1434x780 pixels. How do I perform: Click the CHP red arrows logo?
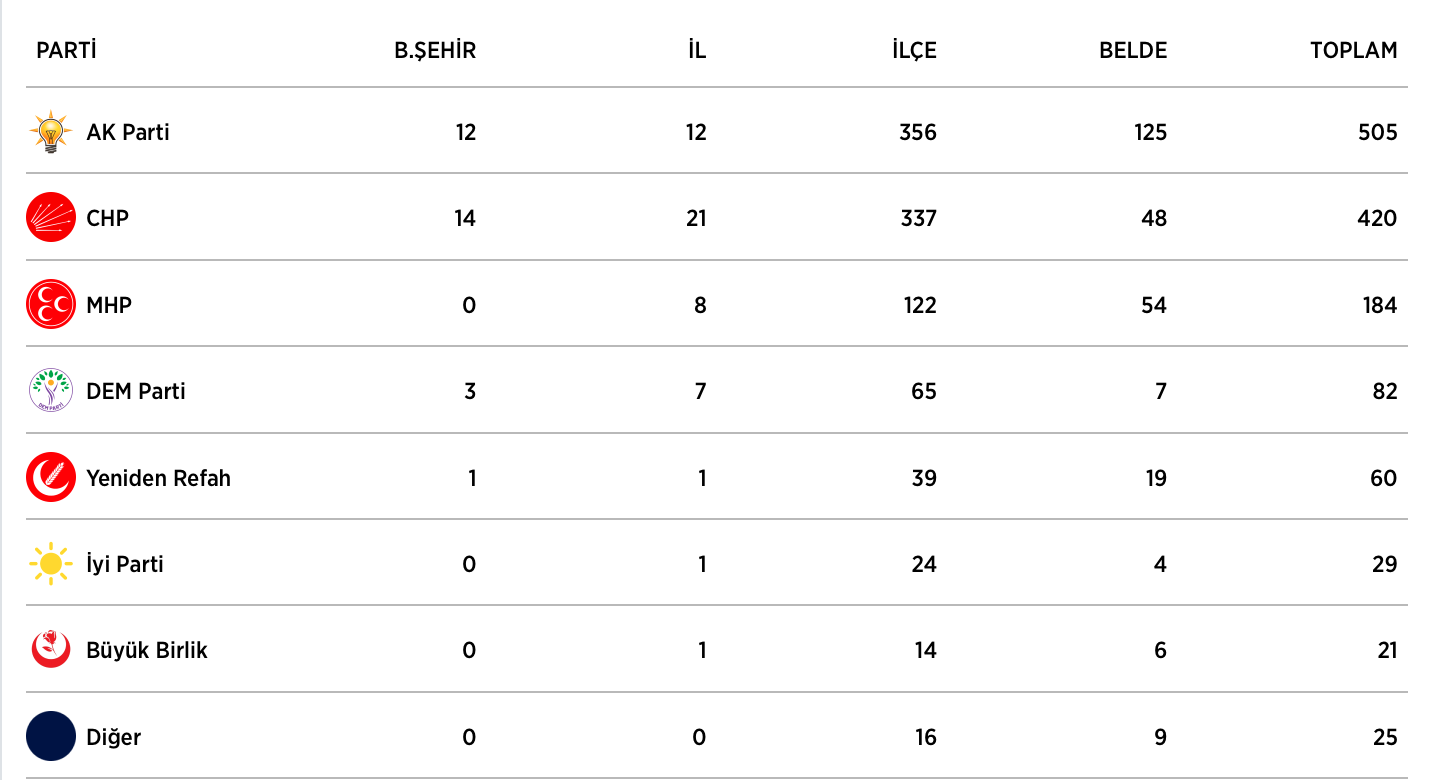point(51,218)
